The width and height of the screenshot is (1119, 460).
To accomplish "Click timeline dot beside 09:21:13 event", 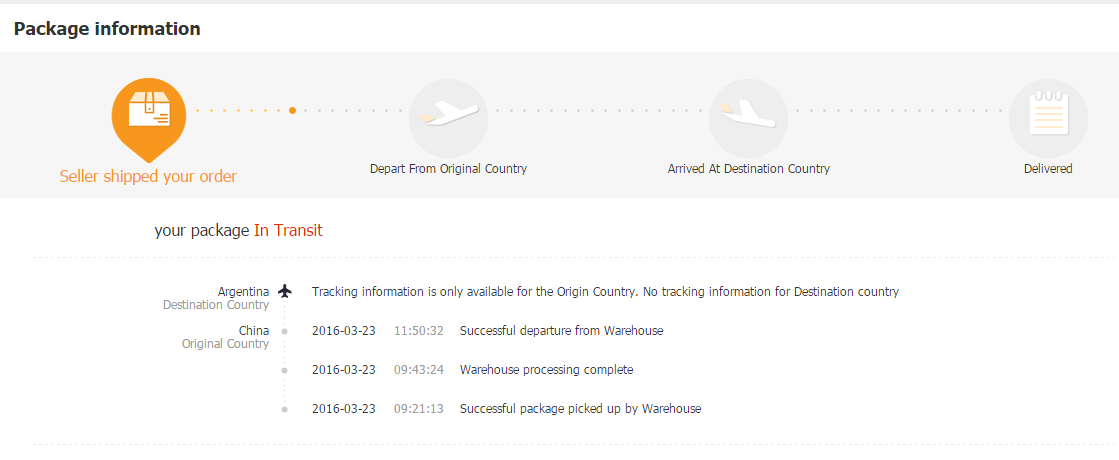I will pos(285,409).
